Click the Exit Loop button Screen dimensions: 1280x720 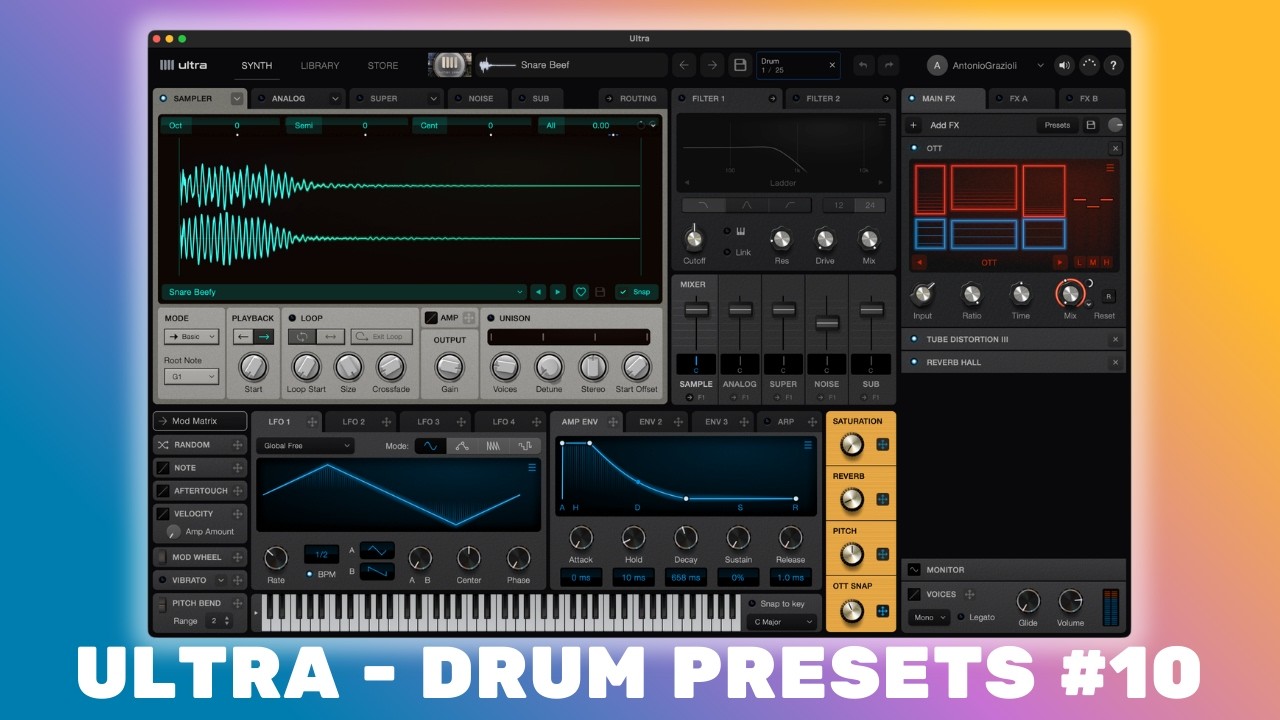pos(381,337)
